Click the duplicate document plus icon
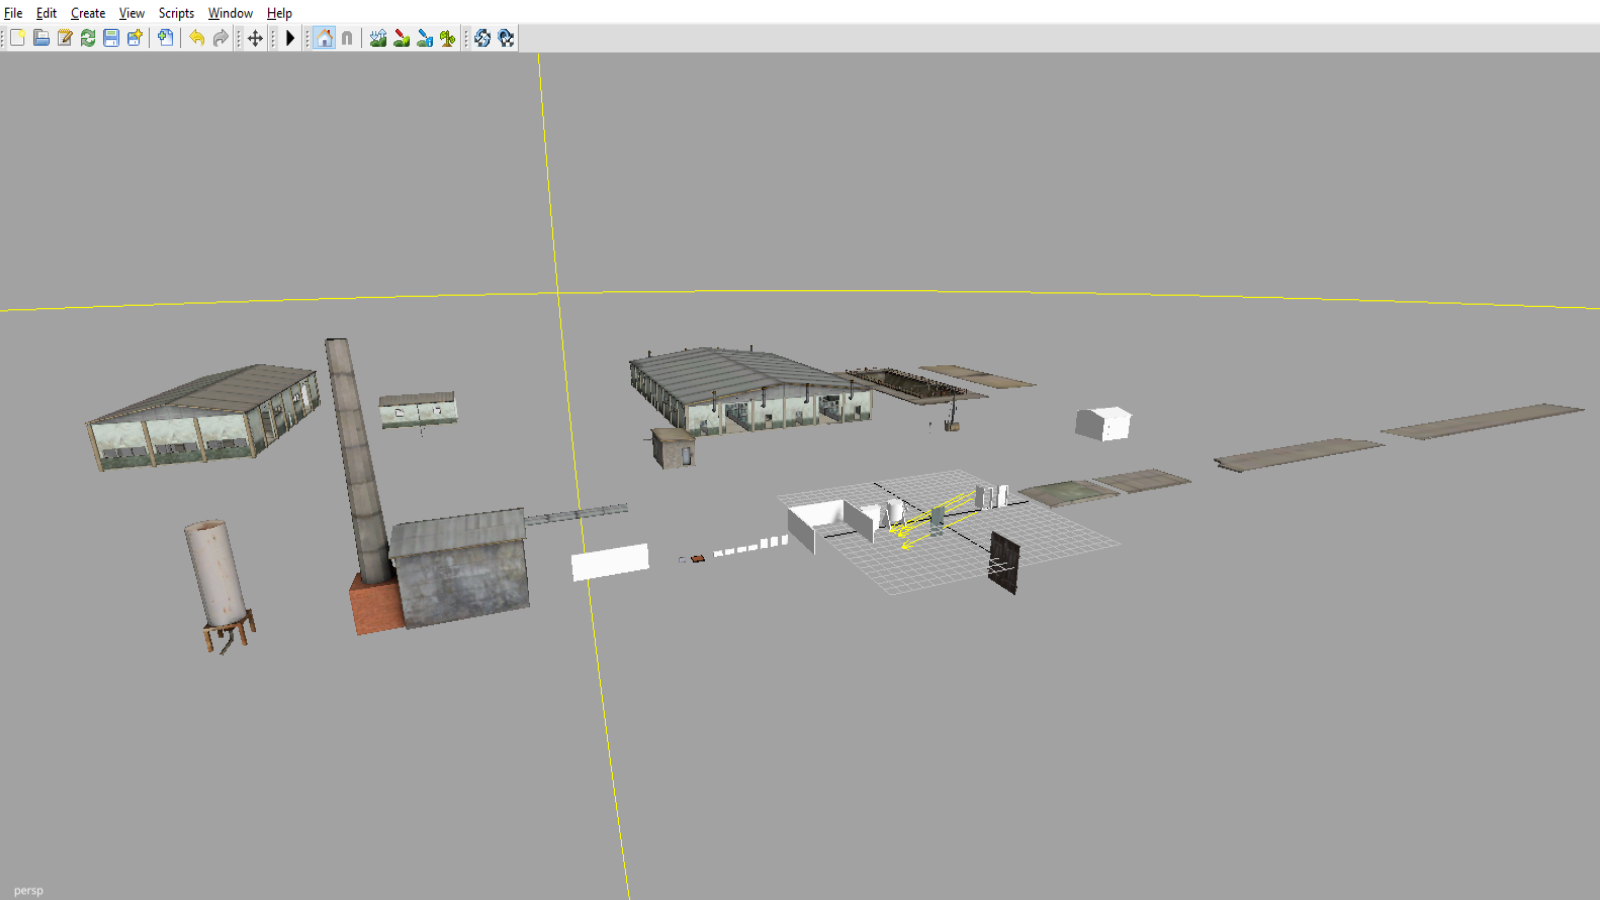 pos(165,38)
